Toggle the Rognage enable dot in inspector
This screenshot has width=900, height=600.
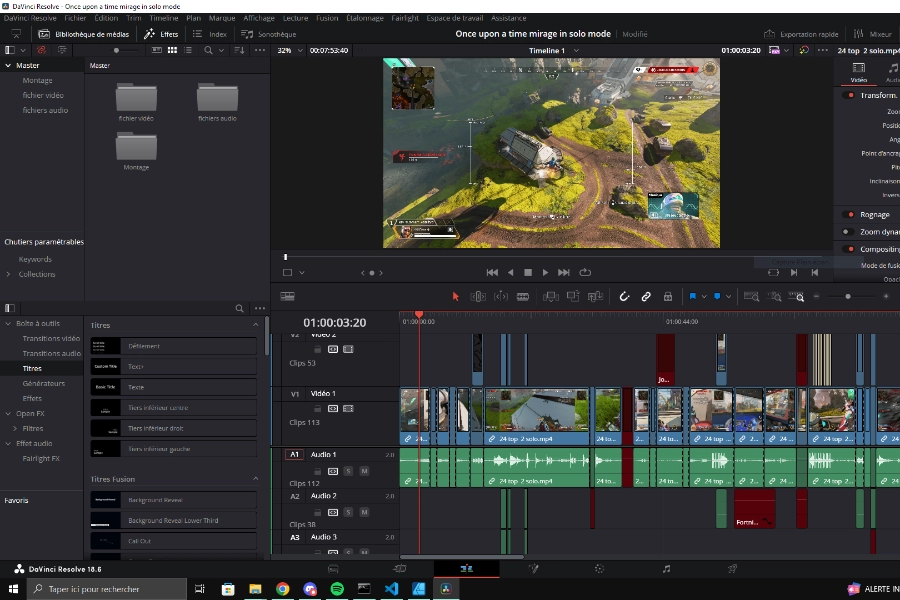pos(851,214)
